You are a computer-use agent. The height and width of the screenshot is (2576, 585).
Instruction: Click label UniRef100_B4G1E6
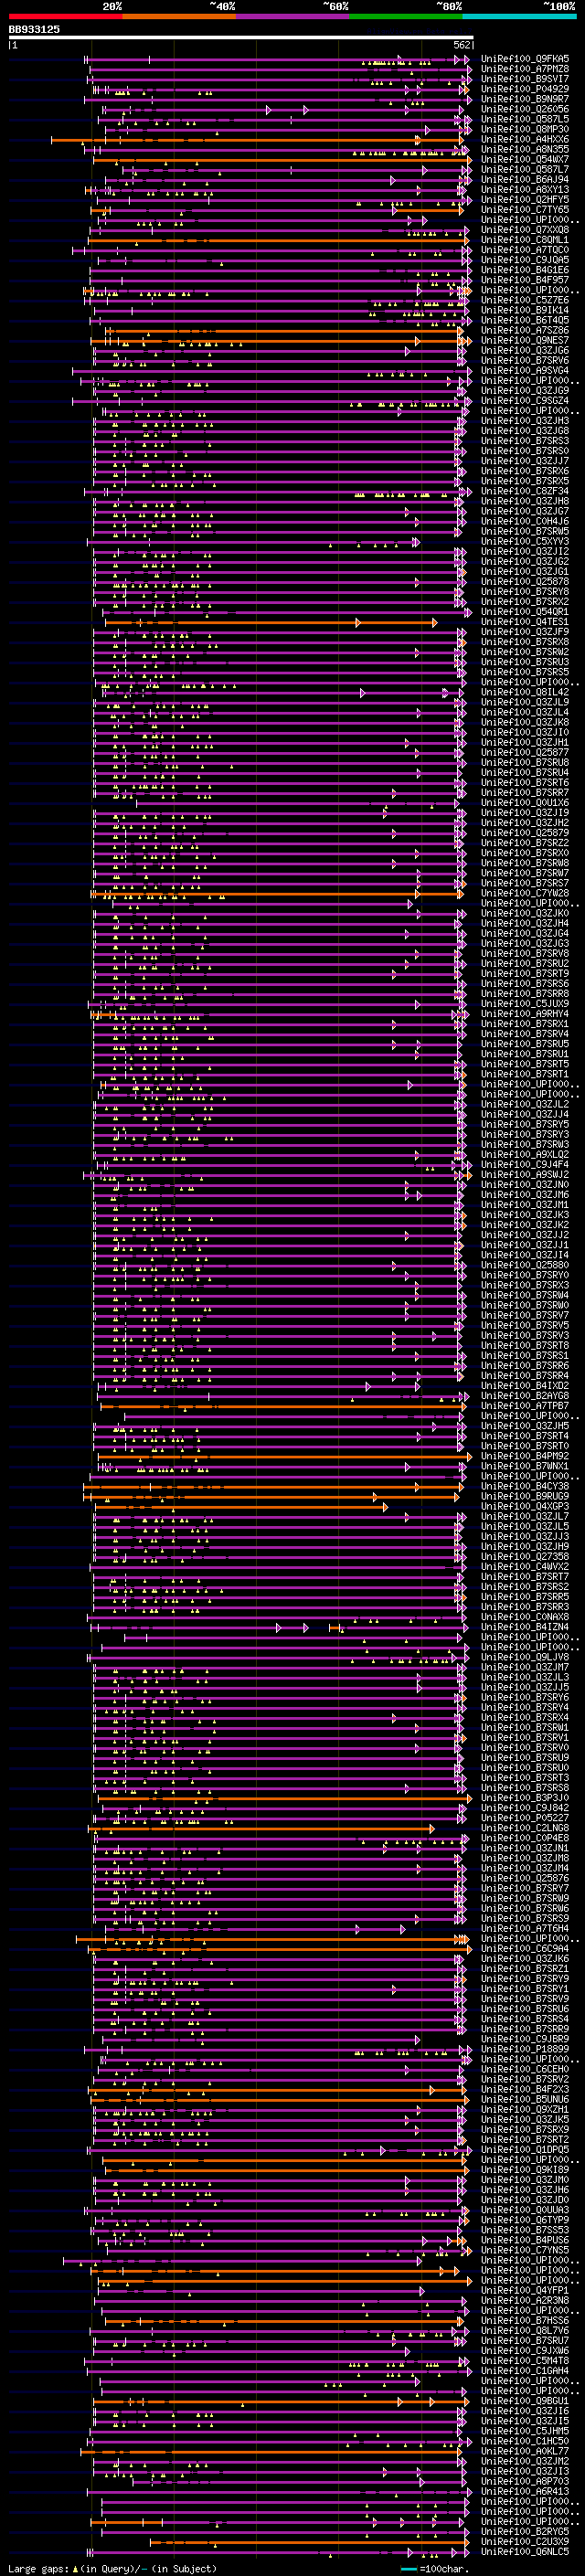tap(525, 270)
